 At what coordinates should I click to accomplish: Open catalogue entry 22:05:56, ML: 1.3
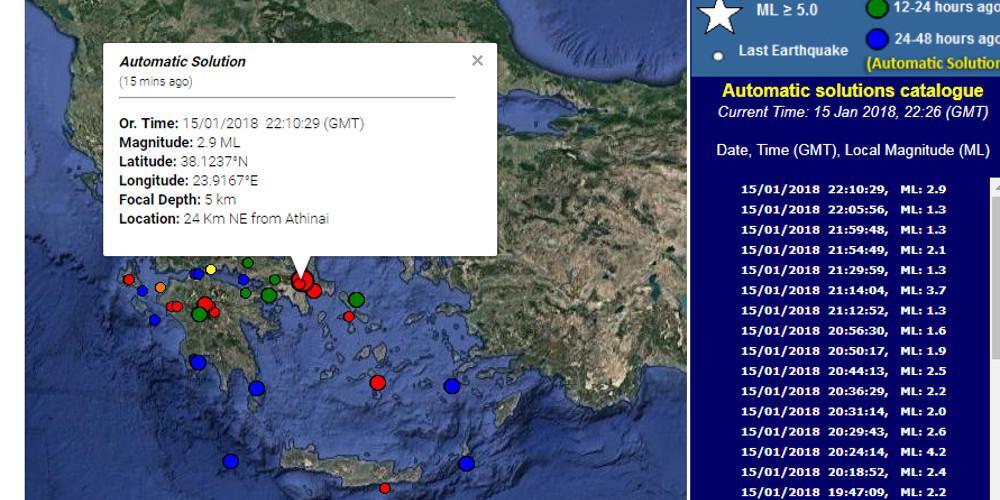843,210
